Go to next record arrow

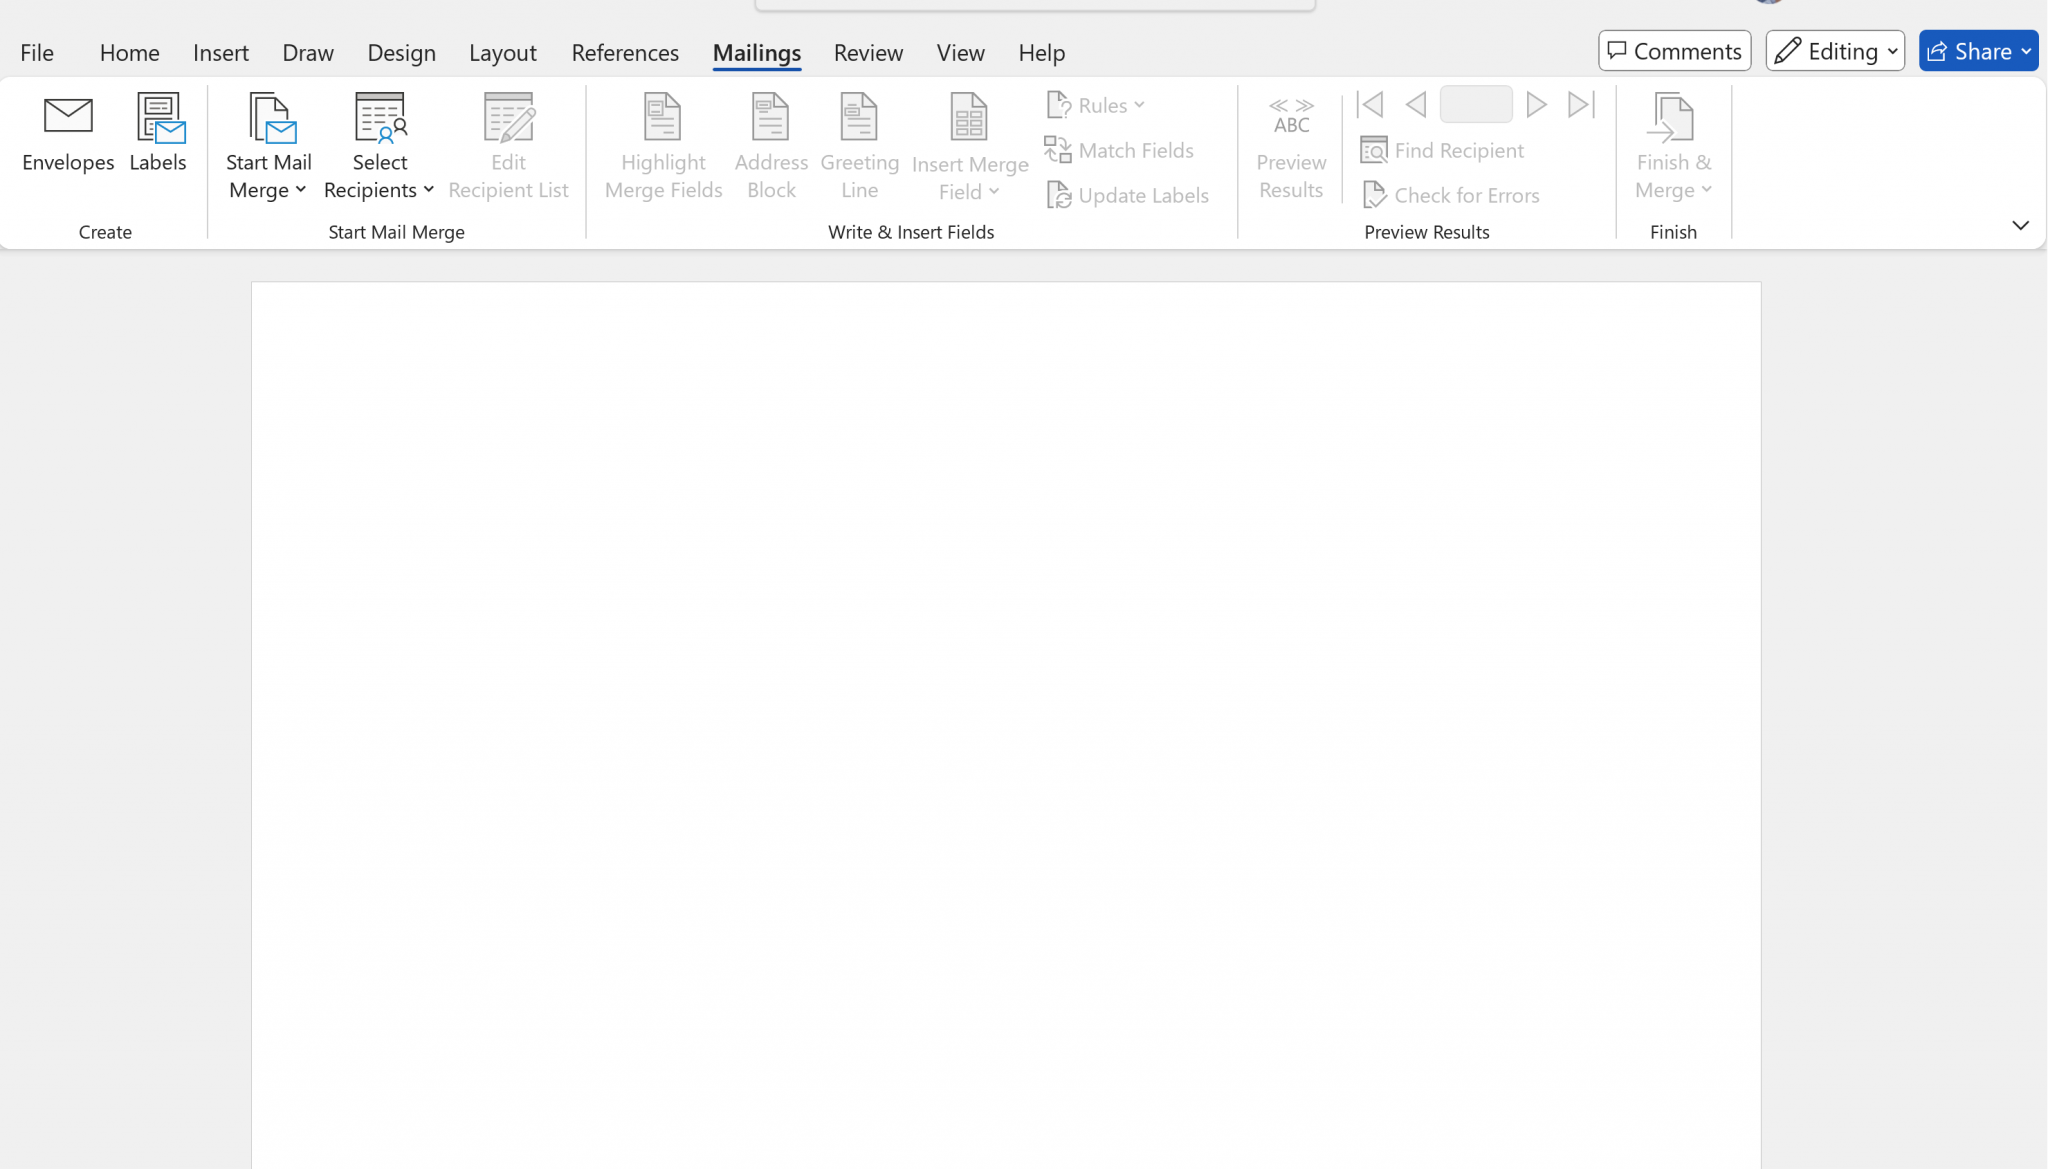click(x=1537, y=104)
